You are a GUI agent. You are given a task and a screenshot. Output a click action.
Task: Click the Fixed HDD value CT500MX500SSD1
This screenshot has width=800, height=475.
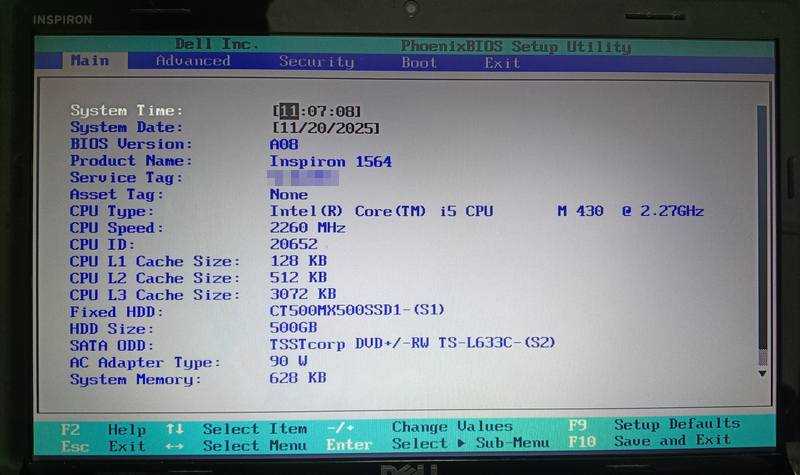coord(357,310)
